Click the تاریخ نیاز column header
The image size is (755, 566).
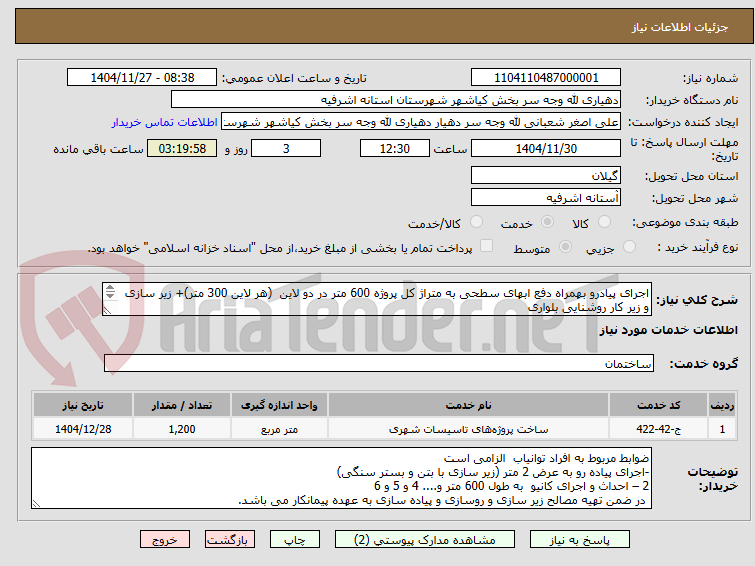pyautogui.click(x=83, y=405)
